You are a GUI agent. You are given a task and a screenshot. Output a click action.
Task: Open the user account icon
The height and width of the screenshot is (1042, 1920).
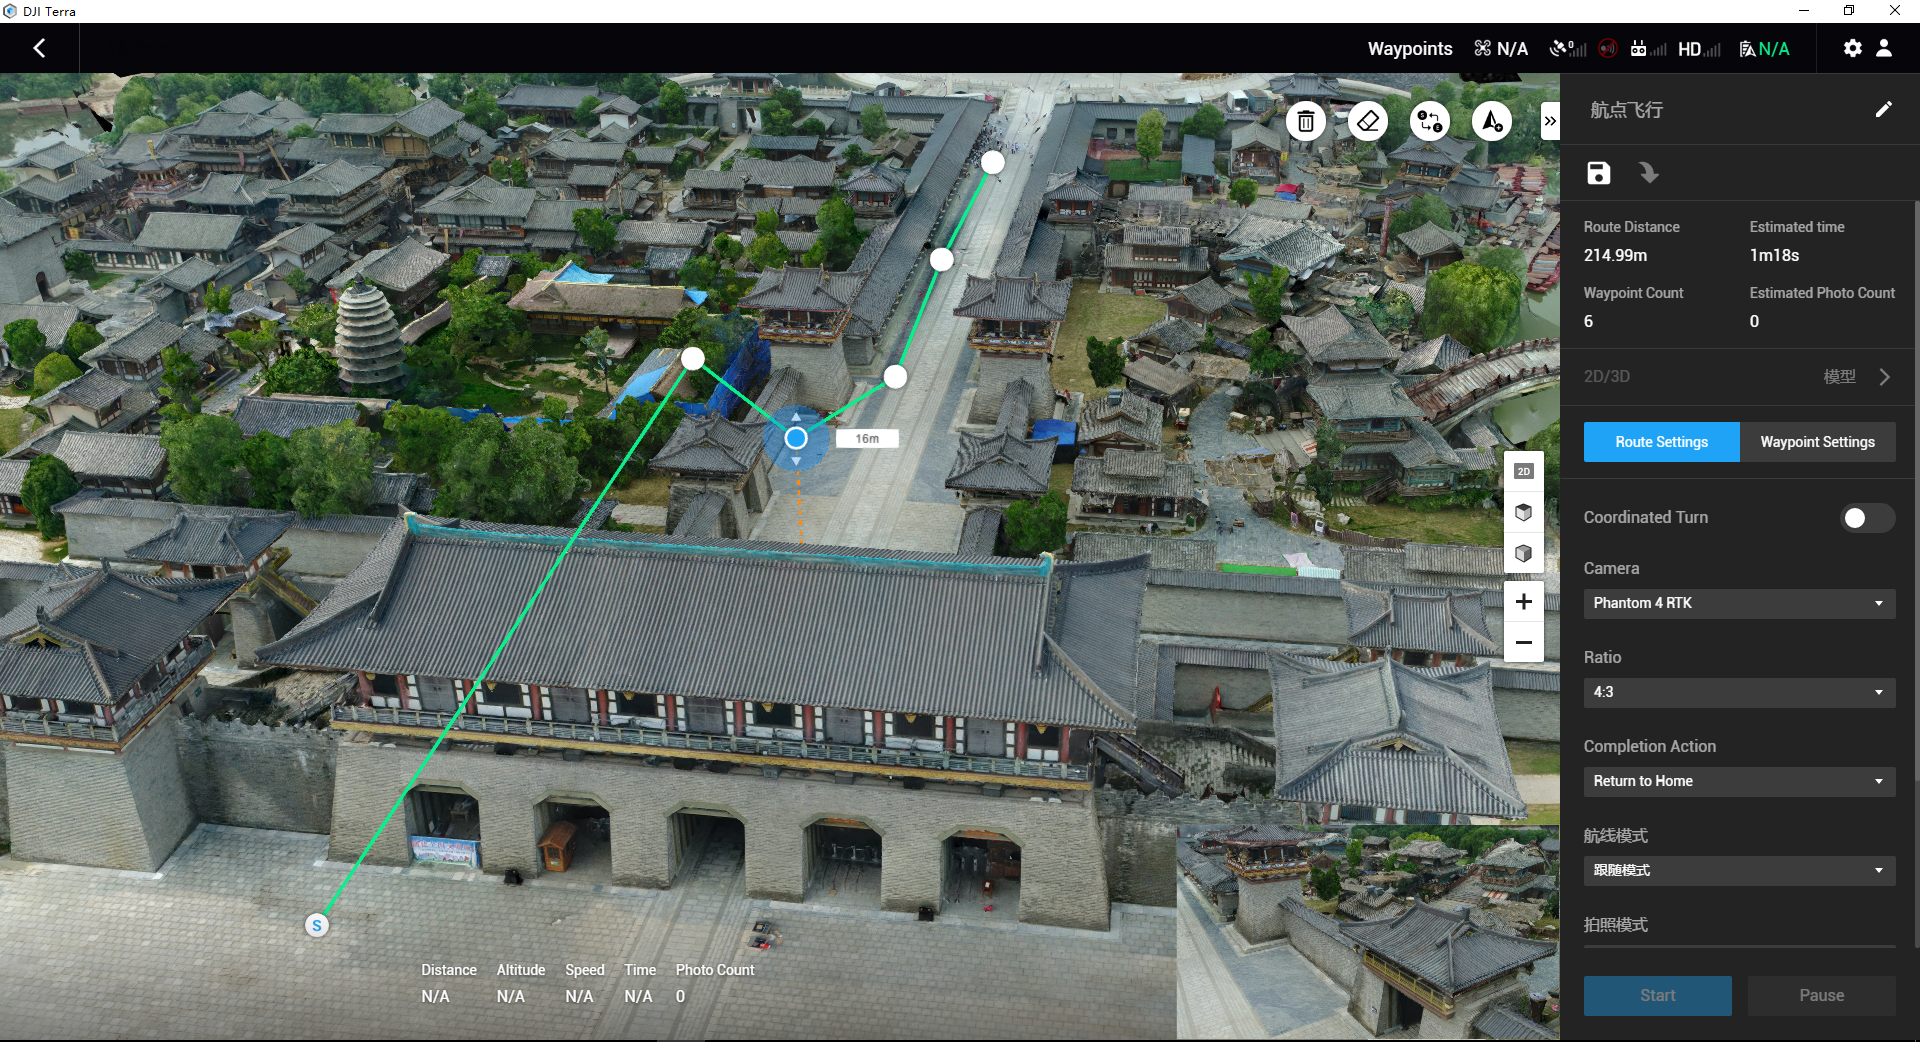pyautogui.click(x=1884, y=48)
